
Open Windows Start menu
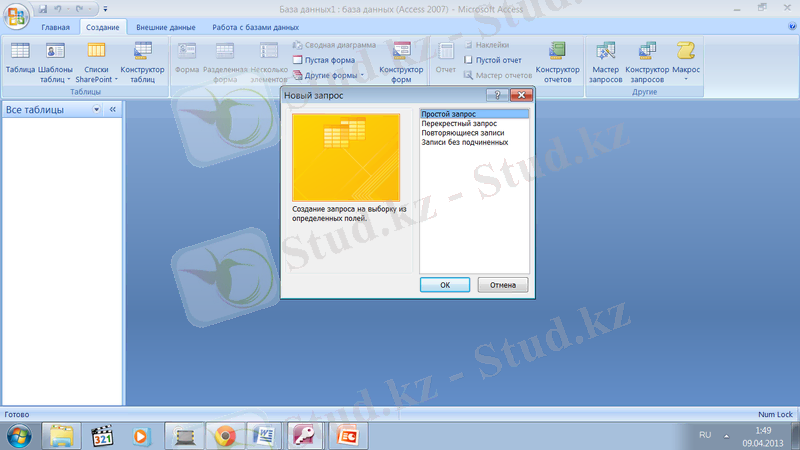coord(19,436)
